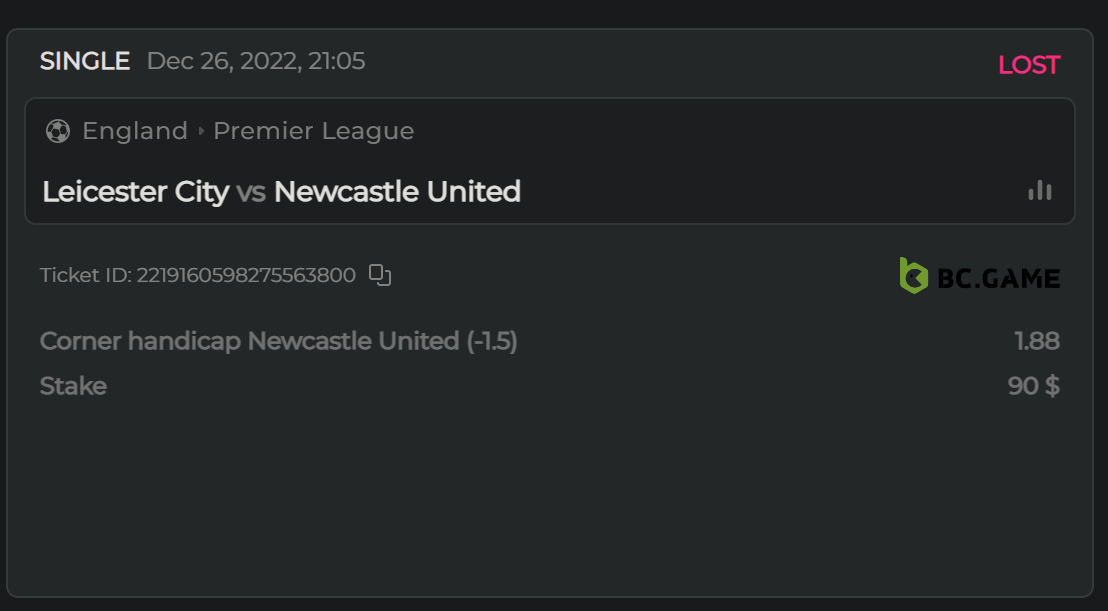Click the 'vs' text between teams
The image size is (1108, 611).
click(251, 191)
